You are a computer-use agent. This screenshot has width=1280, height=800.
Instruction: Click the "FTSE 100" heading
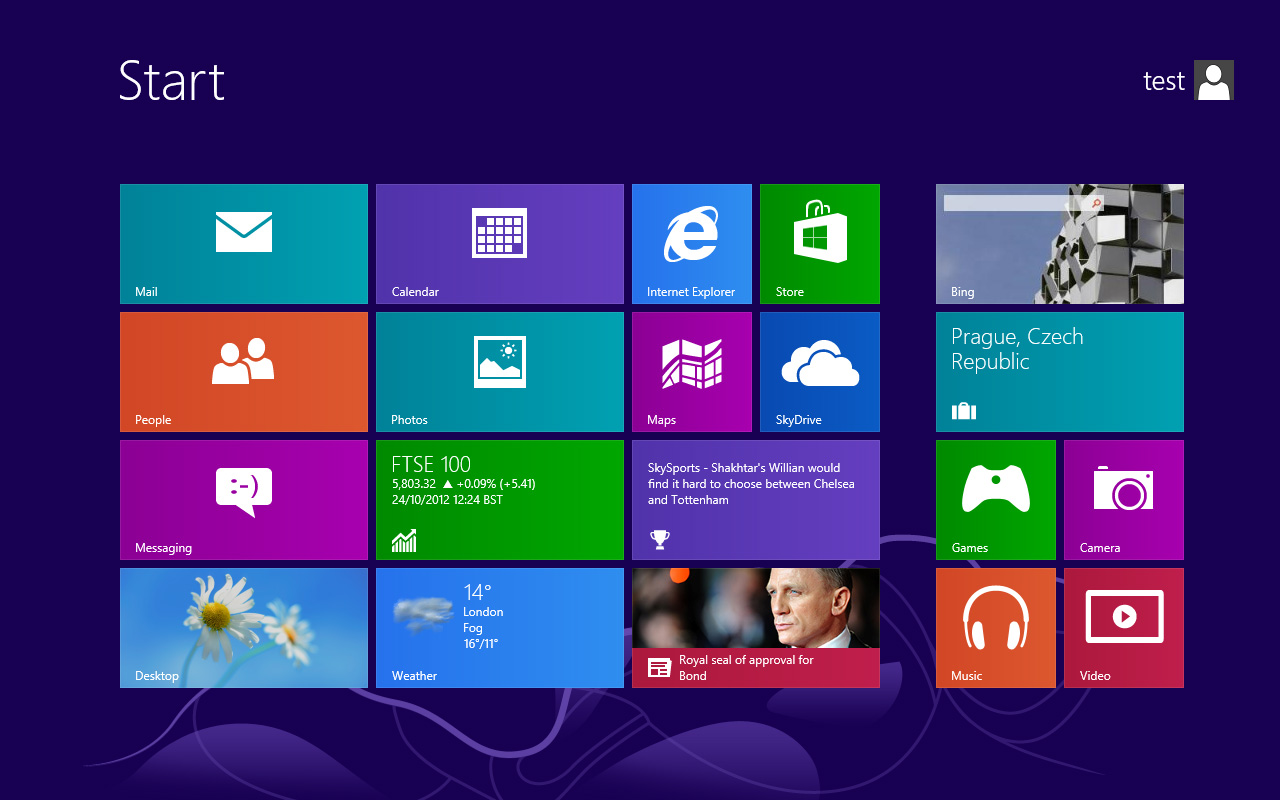click(431, 464)
